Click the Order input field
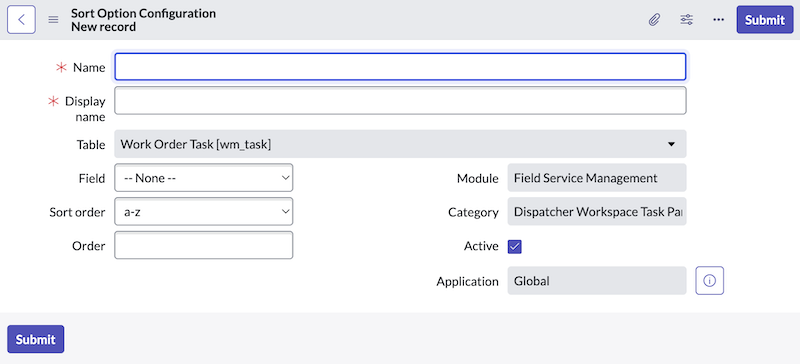The width and height of the screenshot is (800, 364). click(x=204, y=245)
